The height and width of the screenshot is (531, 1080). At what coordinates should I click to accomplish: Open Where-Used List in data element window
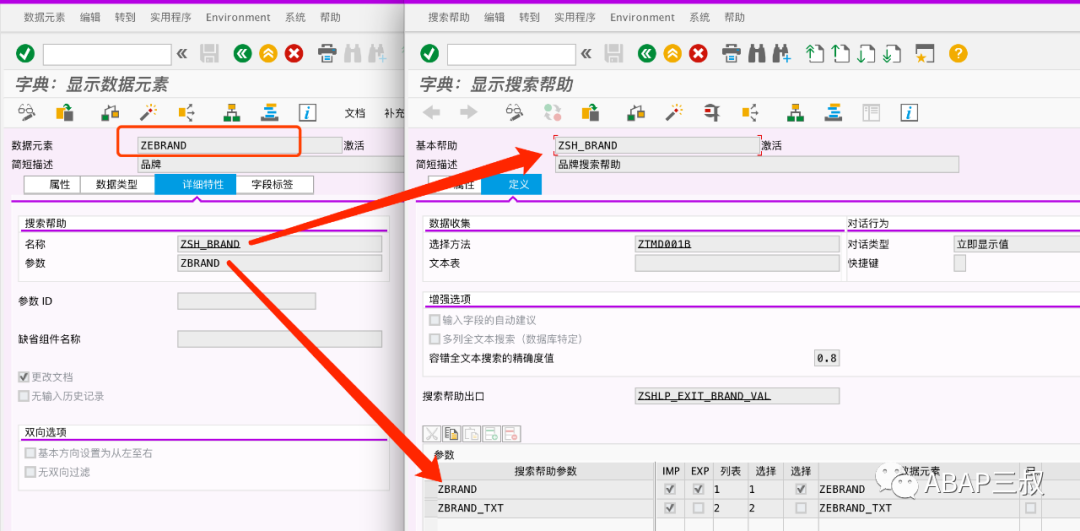pyautogui.click(x=186, y=112)
